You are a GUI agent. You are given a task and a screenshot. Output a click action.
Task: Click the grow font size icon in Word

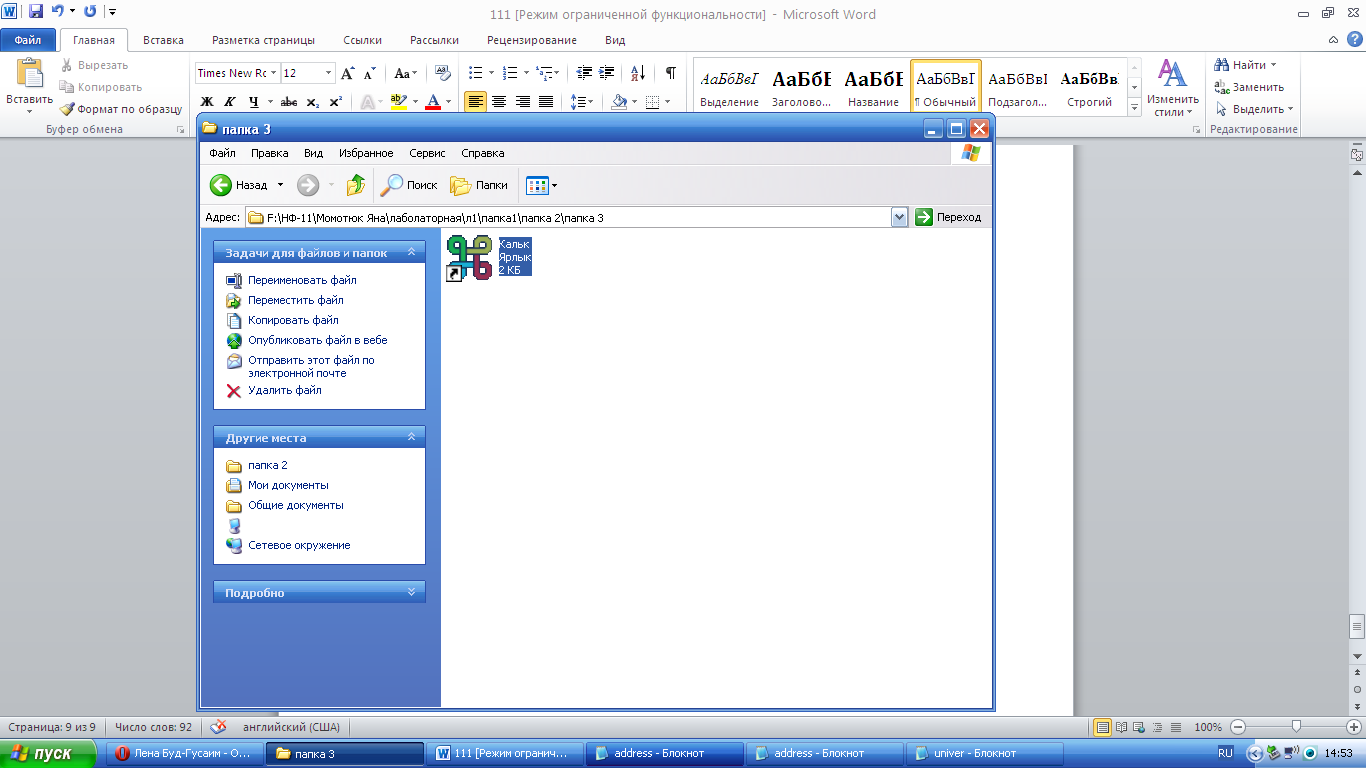[348, 73]
